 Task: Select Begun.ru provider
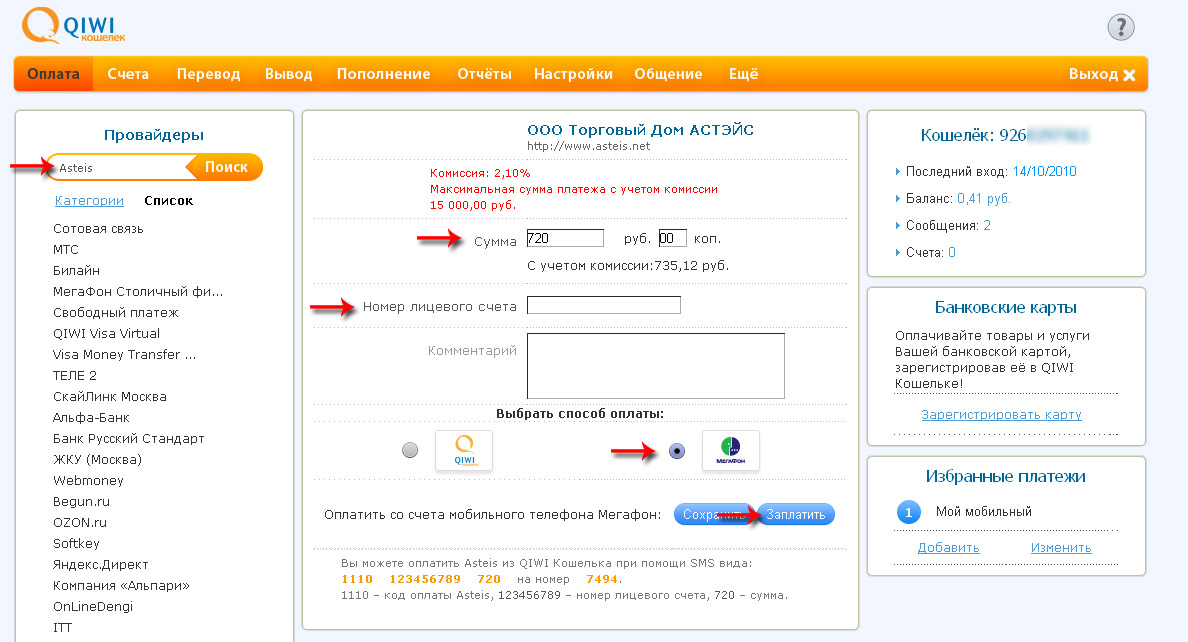tap(81, 501)
